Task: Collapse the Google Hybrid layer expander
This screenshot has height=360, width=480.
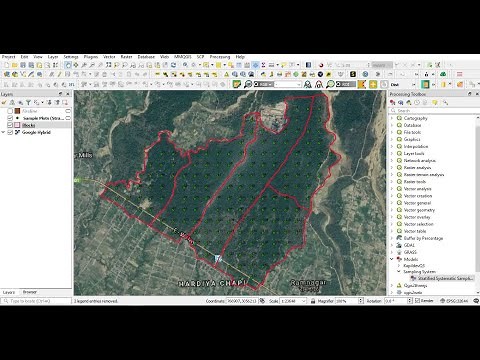Action: 3,132
